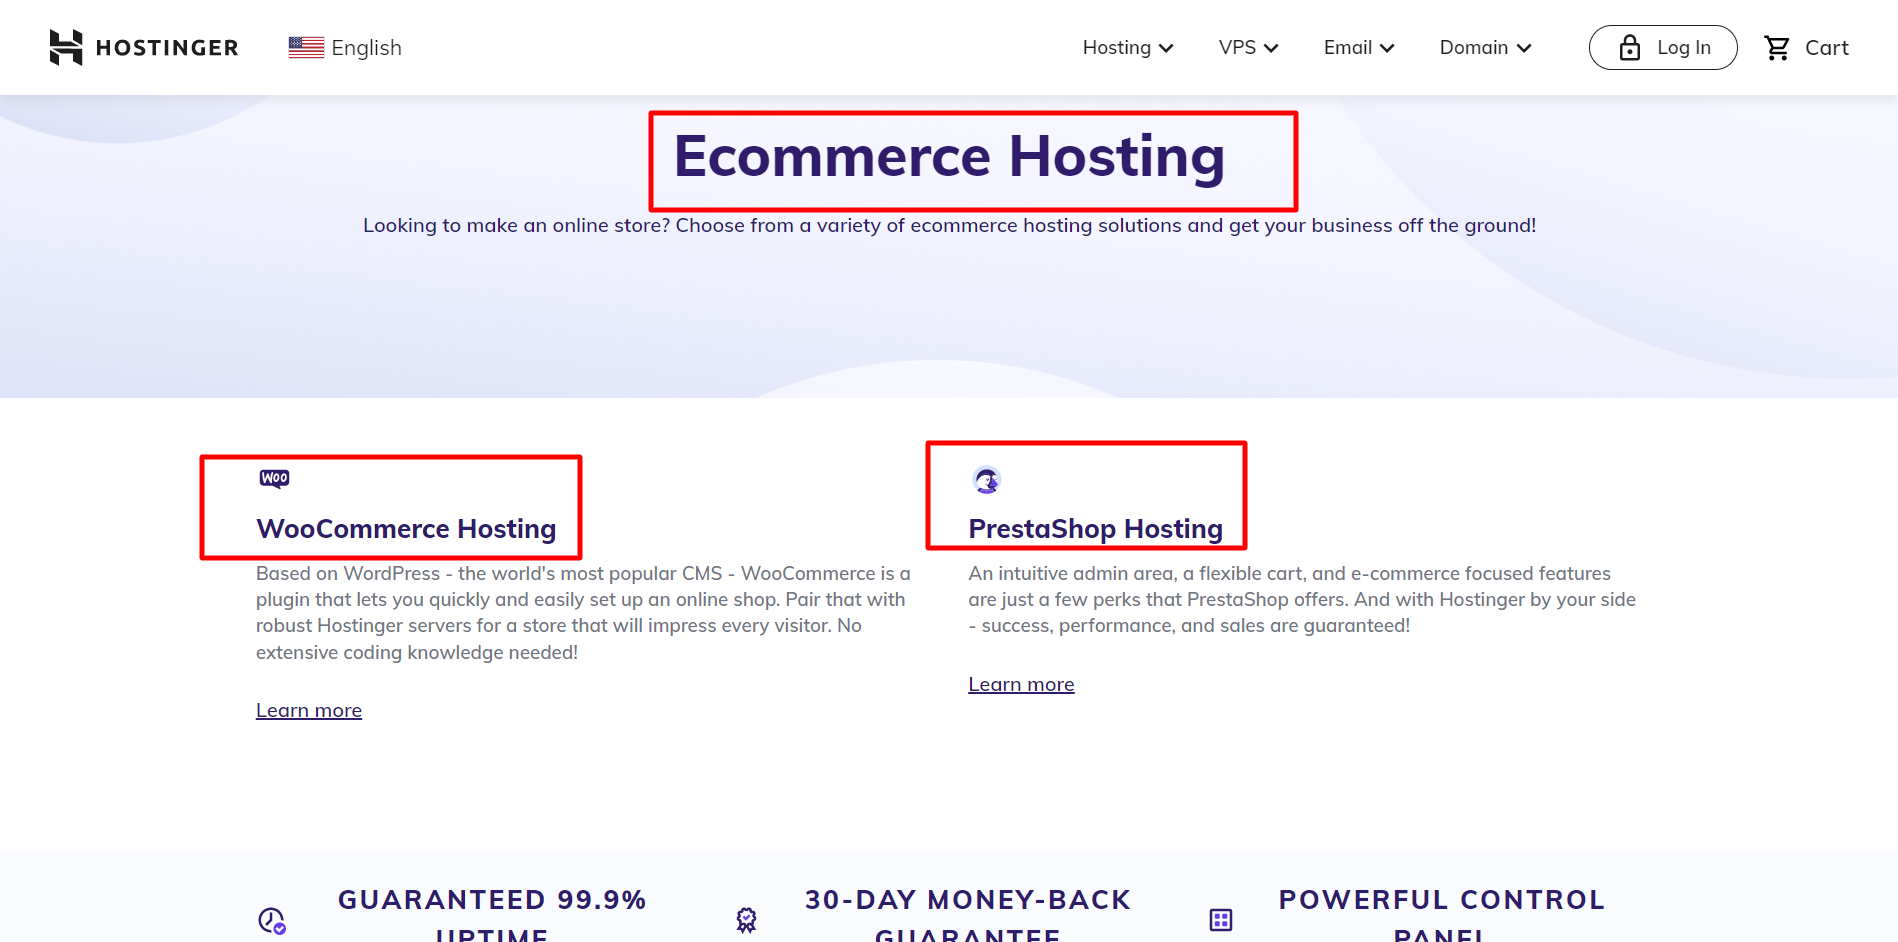The height and width of the screenshot is (942, 1898).
Task: Click the uptime clock icon
Action: pos(272,920)
